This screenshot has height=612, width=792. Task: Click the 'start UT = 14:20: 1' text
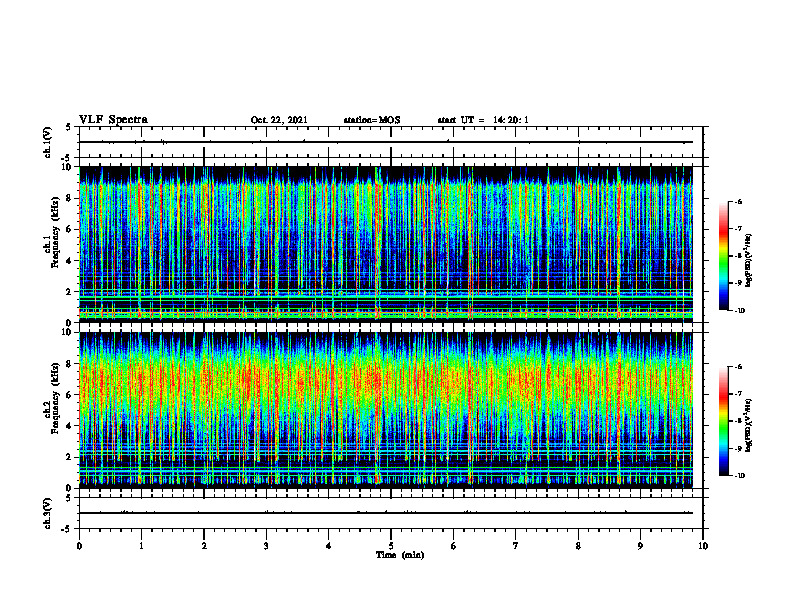[x=483, y=120]
